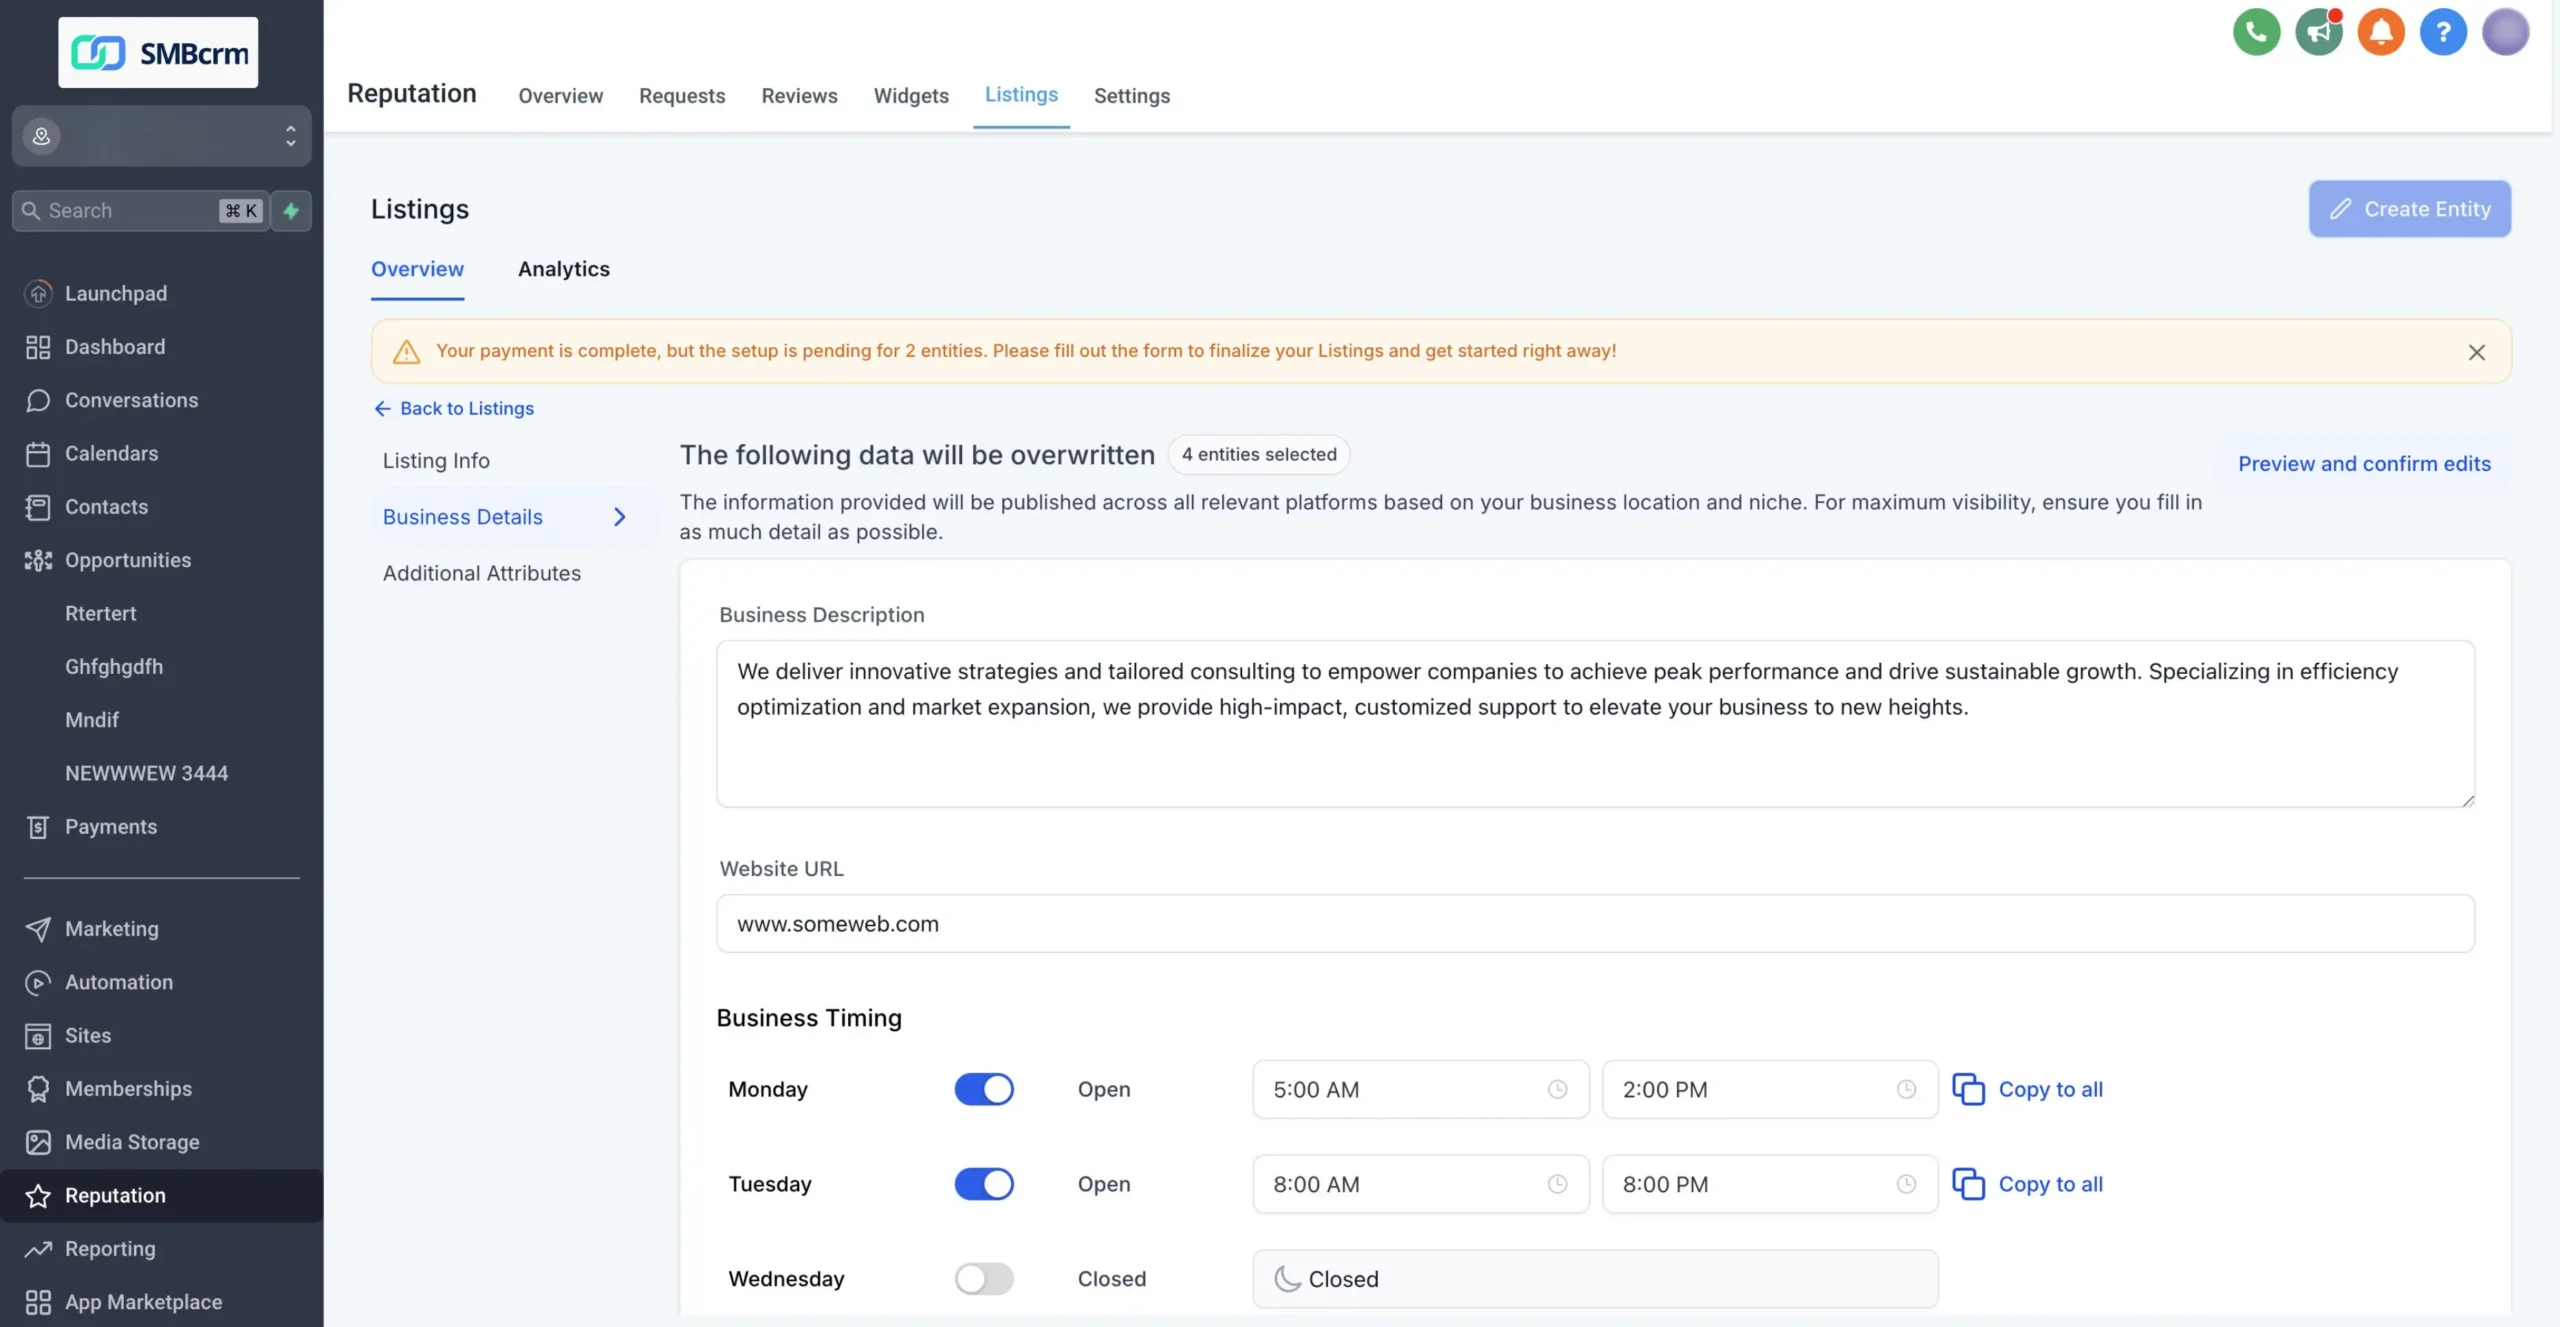Image resolution: width=2560 pixels, height=1327 pixels.
Task: Click the blue help question mark icon
Action: [2443, 32]
